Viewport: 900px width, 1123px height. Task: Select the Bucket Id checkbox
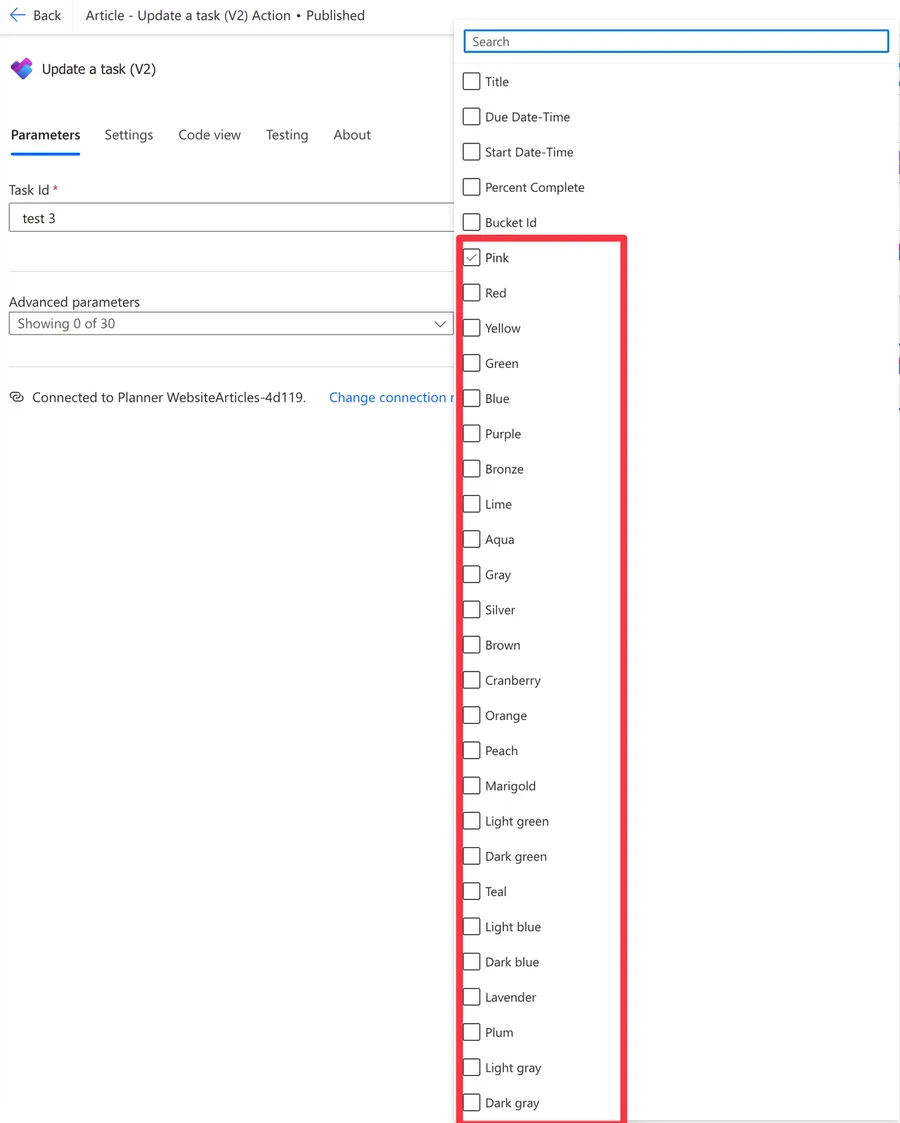[472, 222]
